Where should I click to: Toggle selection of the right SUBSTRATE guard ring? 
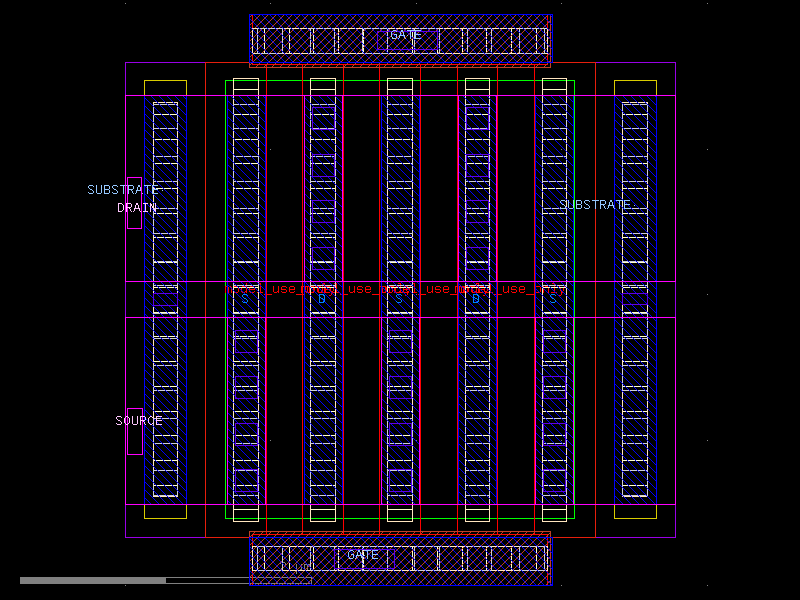(634, 300)
